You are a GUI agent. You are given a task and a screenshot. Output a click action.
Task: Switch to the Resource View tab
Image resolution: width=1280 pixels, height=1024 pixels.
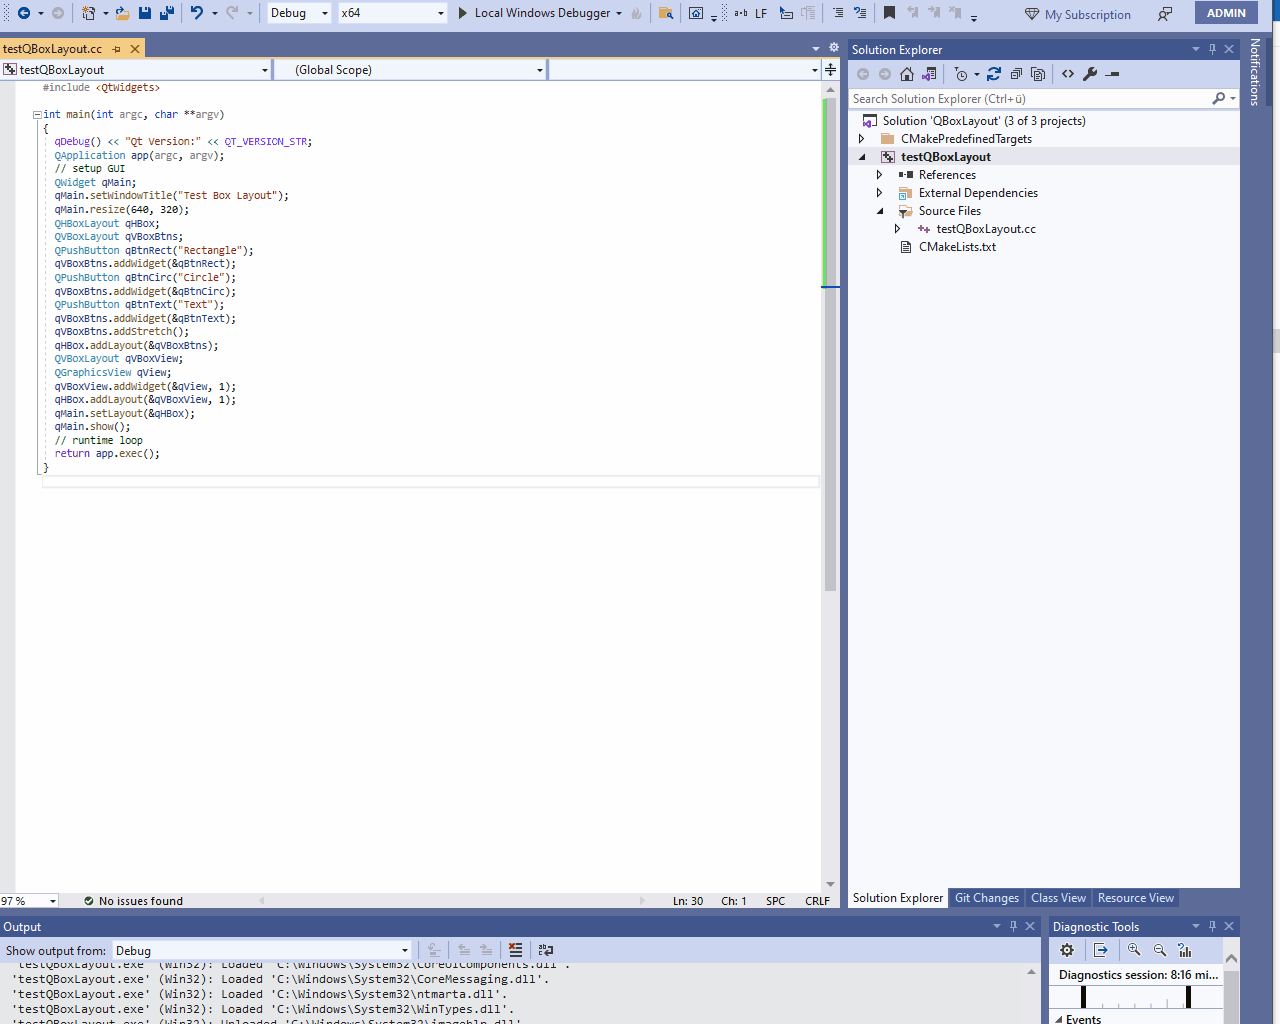pyautogui.click(x=1136, y=898)
